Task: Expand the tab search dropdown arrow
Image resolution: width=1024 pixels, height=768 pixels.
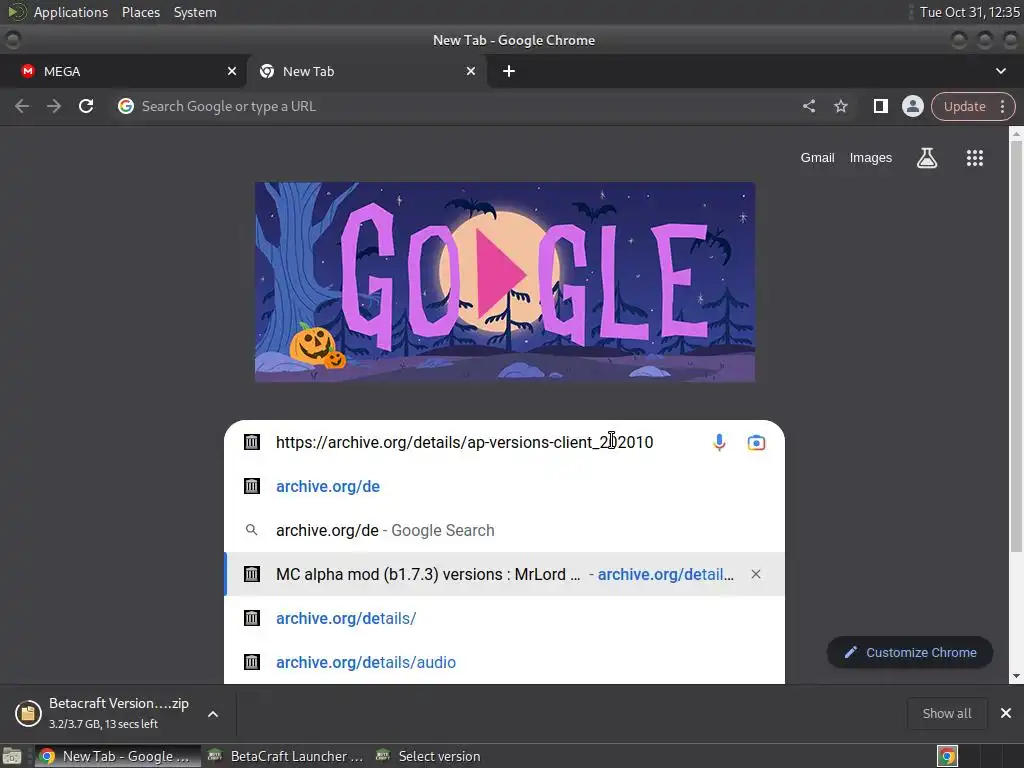Action: coord(1000,71)
